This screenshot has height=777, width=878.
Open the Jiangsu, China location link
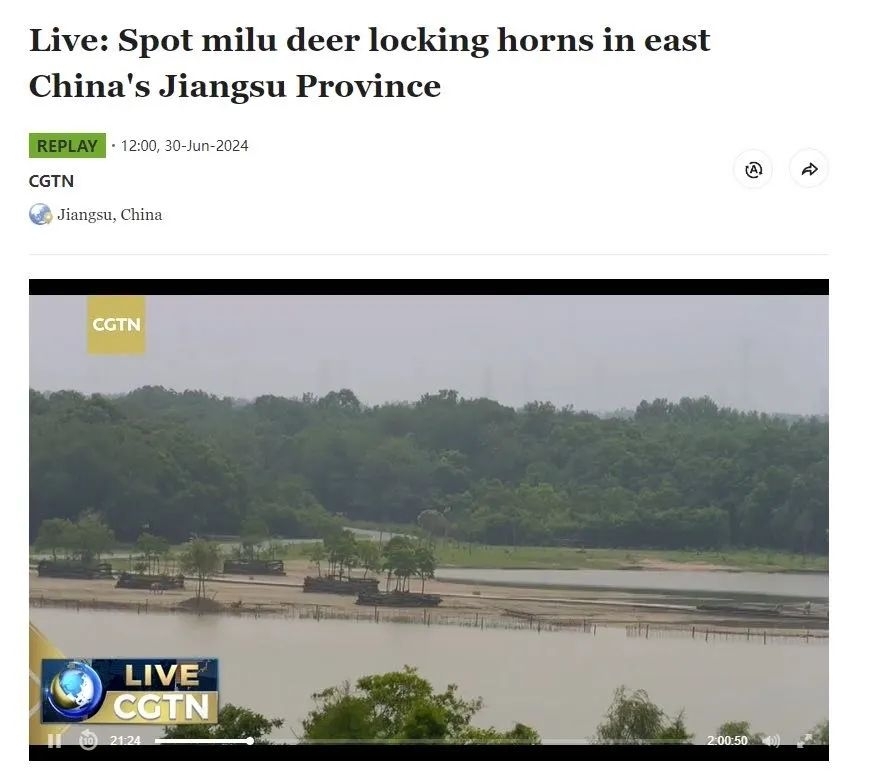coord(110,215)
